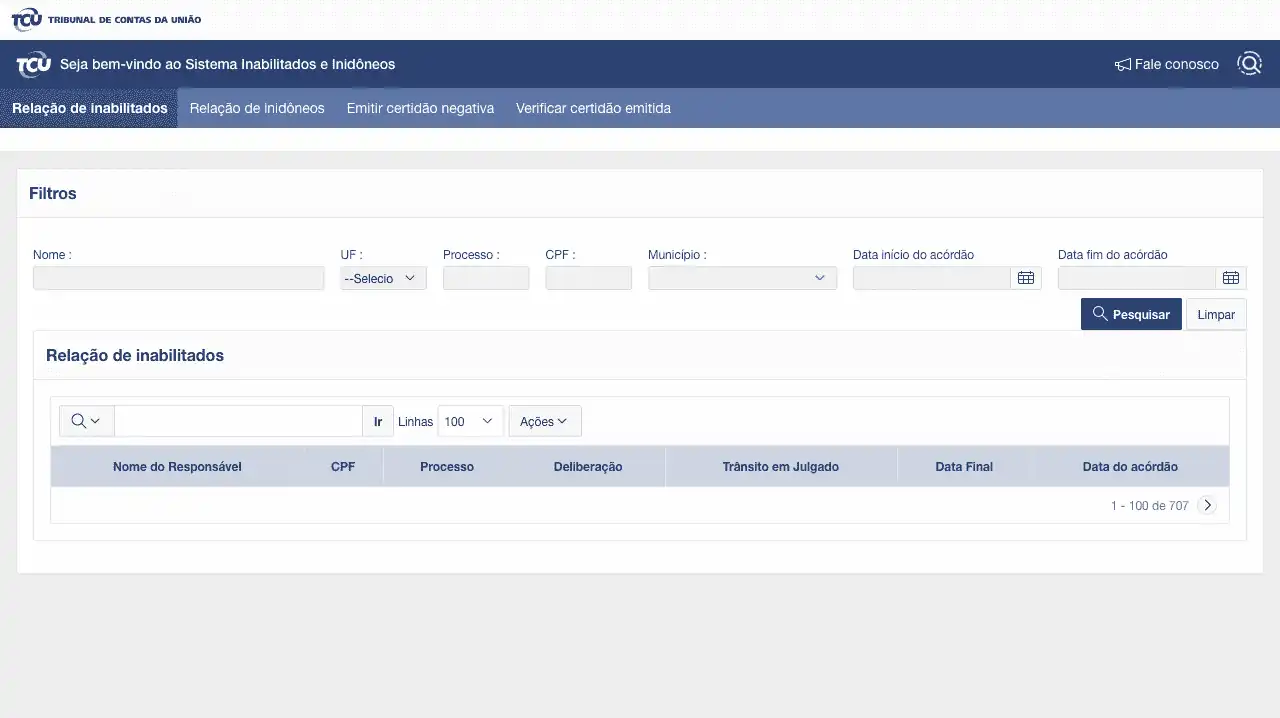The image size is (1280, 718).
Task: Expand the UF state dropdown
Action: click(383, 278)
